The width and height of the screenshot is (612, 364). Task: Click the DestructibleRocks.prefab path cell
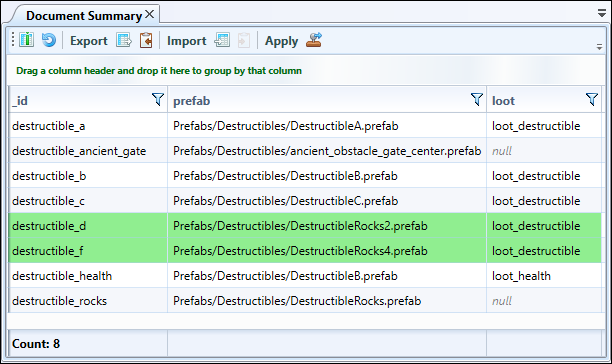[x=327, y=300]
